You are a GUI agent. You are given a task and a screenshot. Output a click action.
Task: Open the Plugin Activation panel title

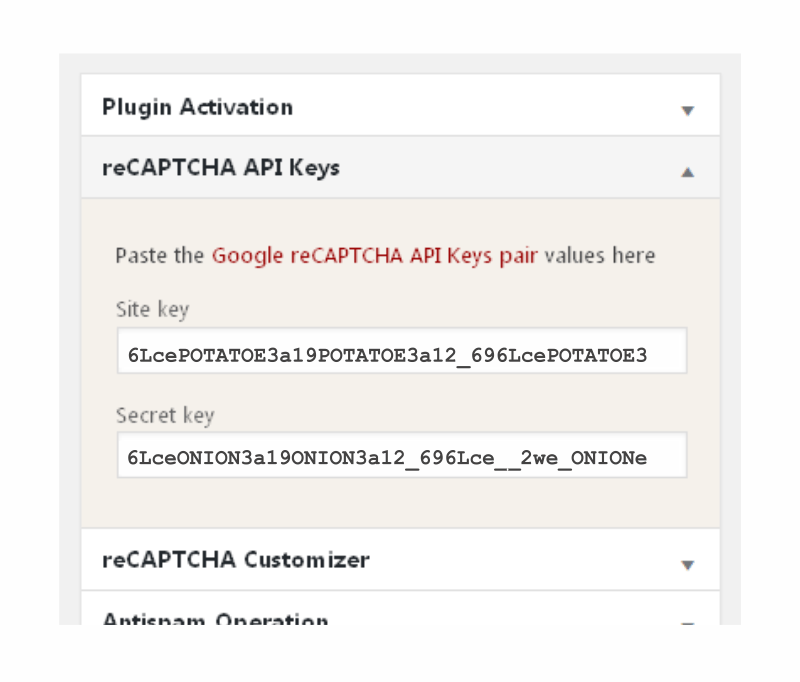click(197, 107)
